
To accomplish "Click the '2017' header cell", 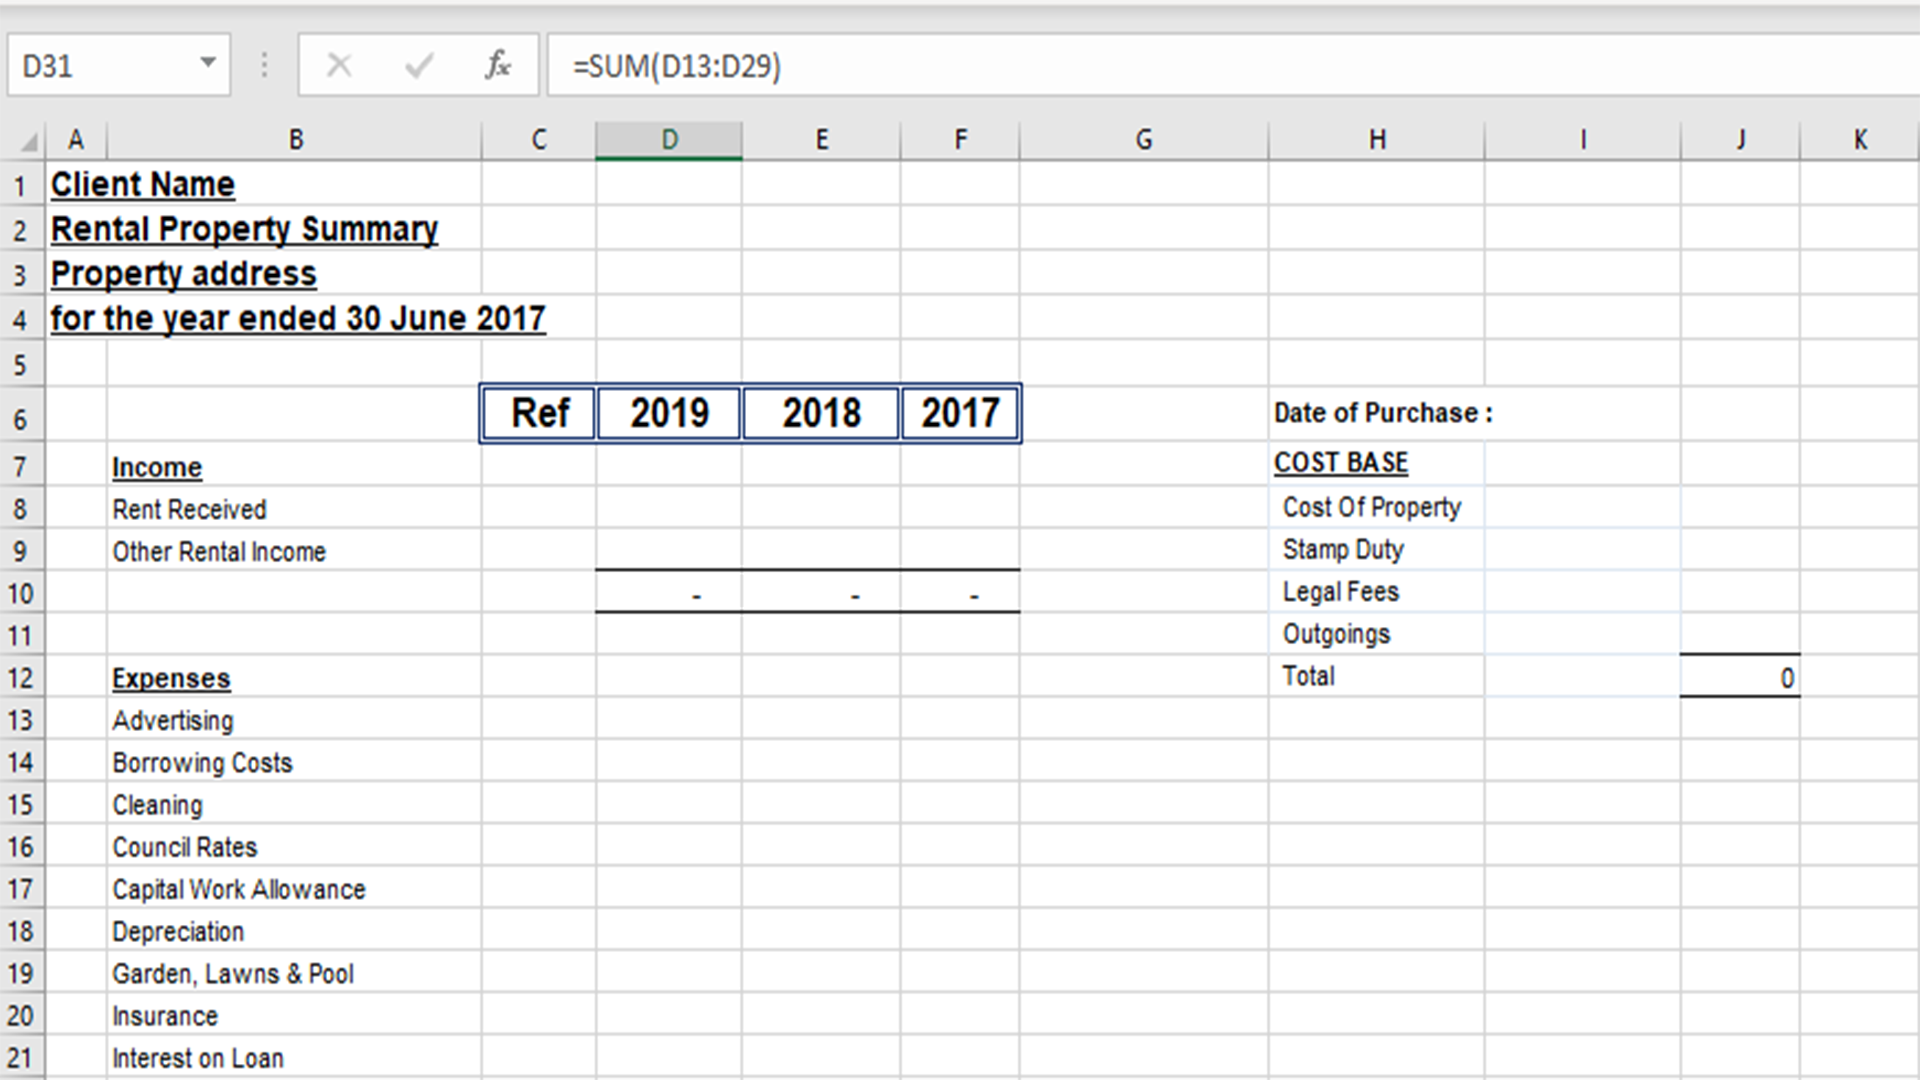I will [x=960, y=413].
